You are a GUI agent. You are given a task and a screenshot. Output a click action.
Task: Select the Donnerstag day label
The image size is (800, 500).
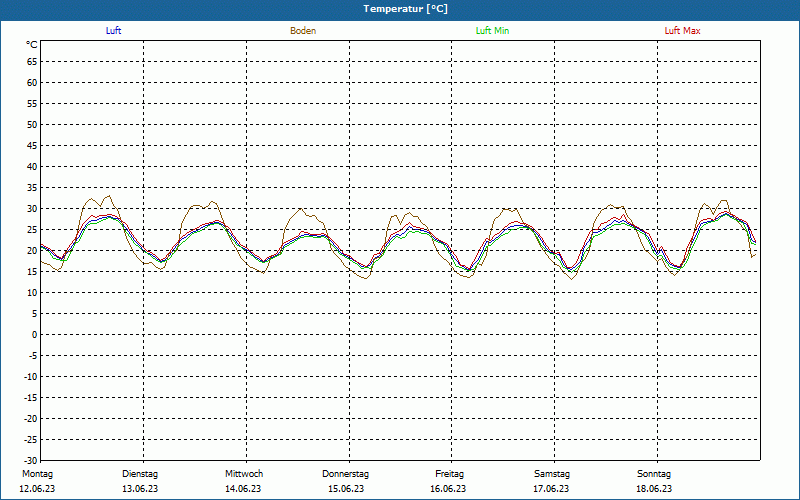coord(345,474)
